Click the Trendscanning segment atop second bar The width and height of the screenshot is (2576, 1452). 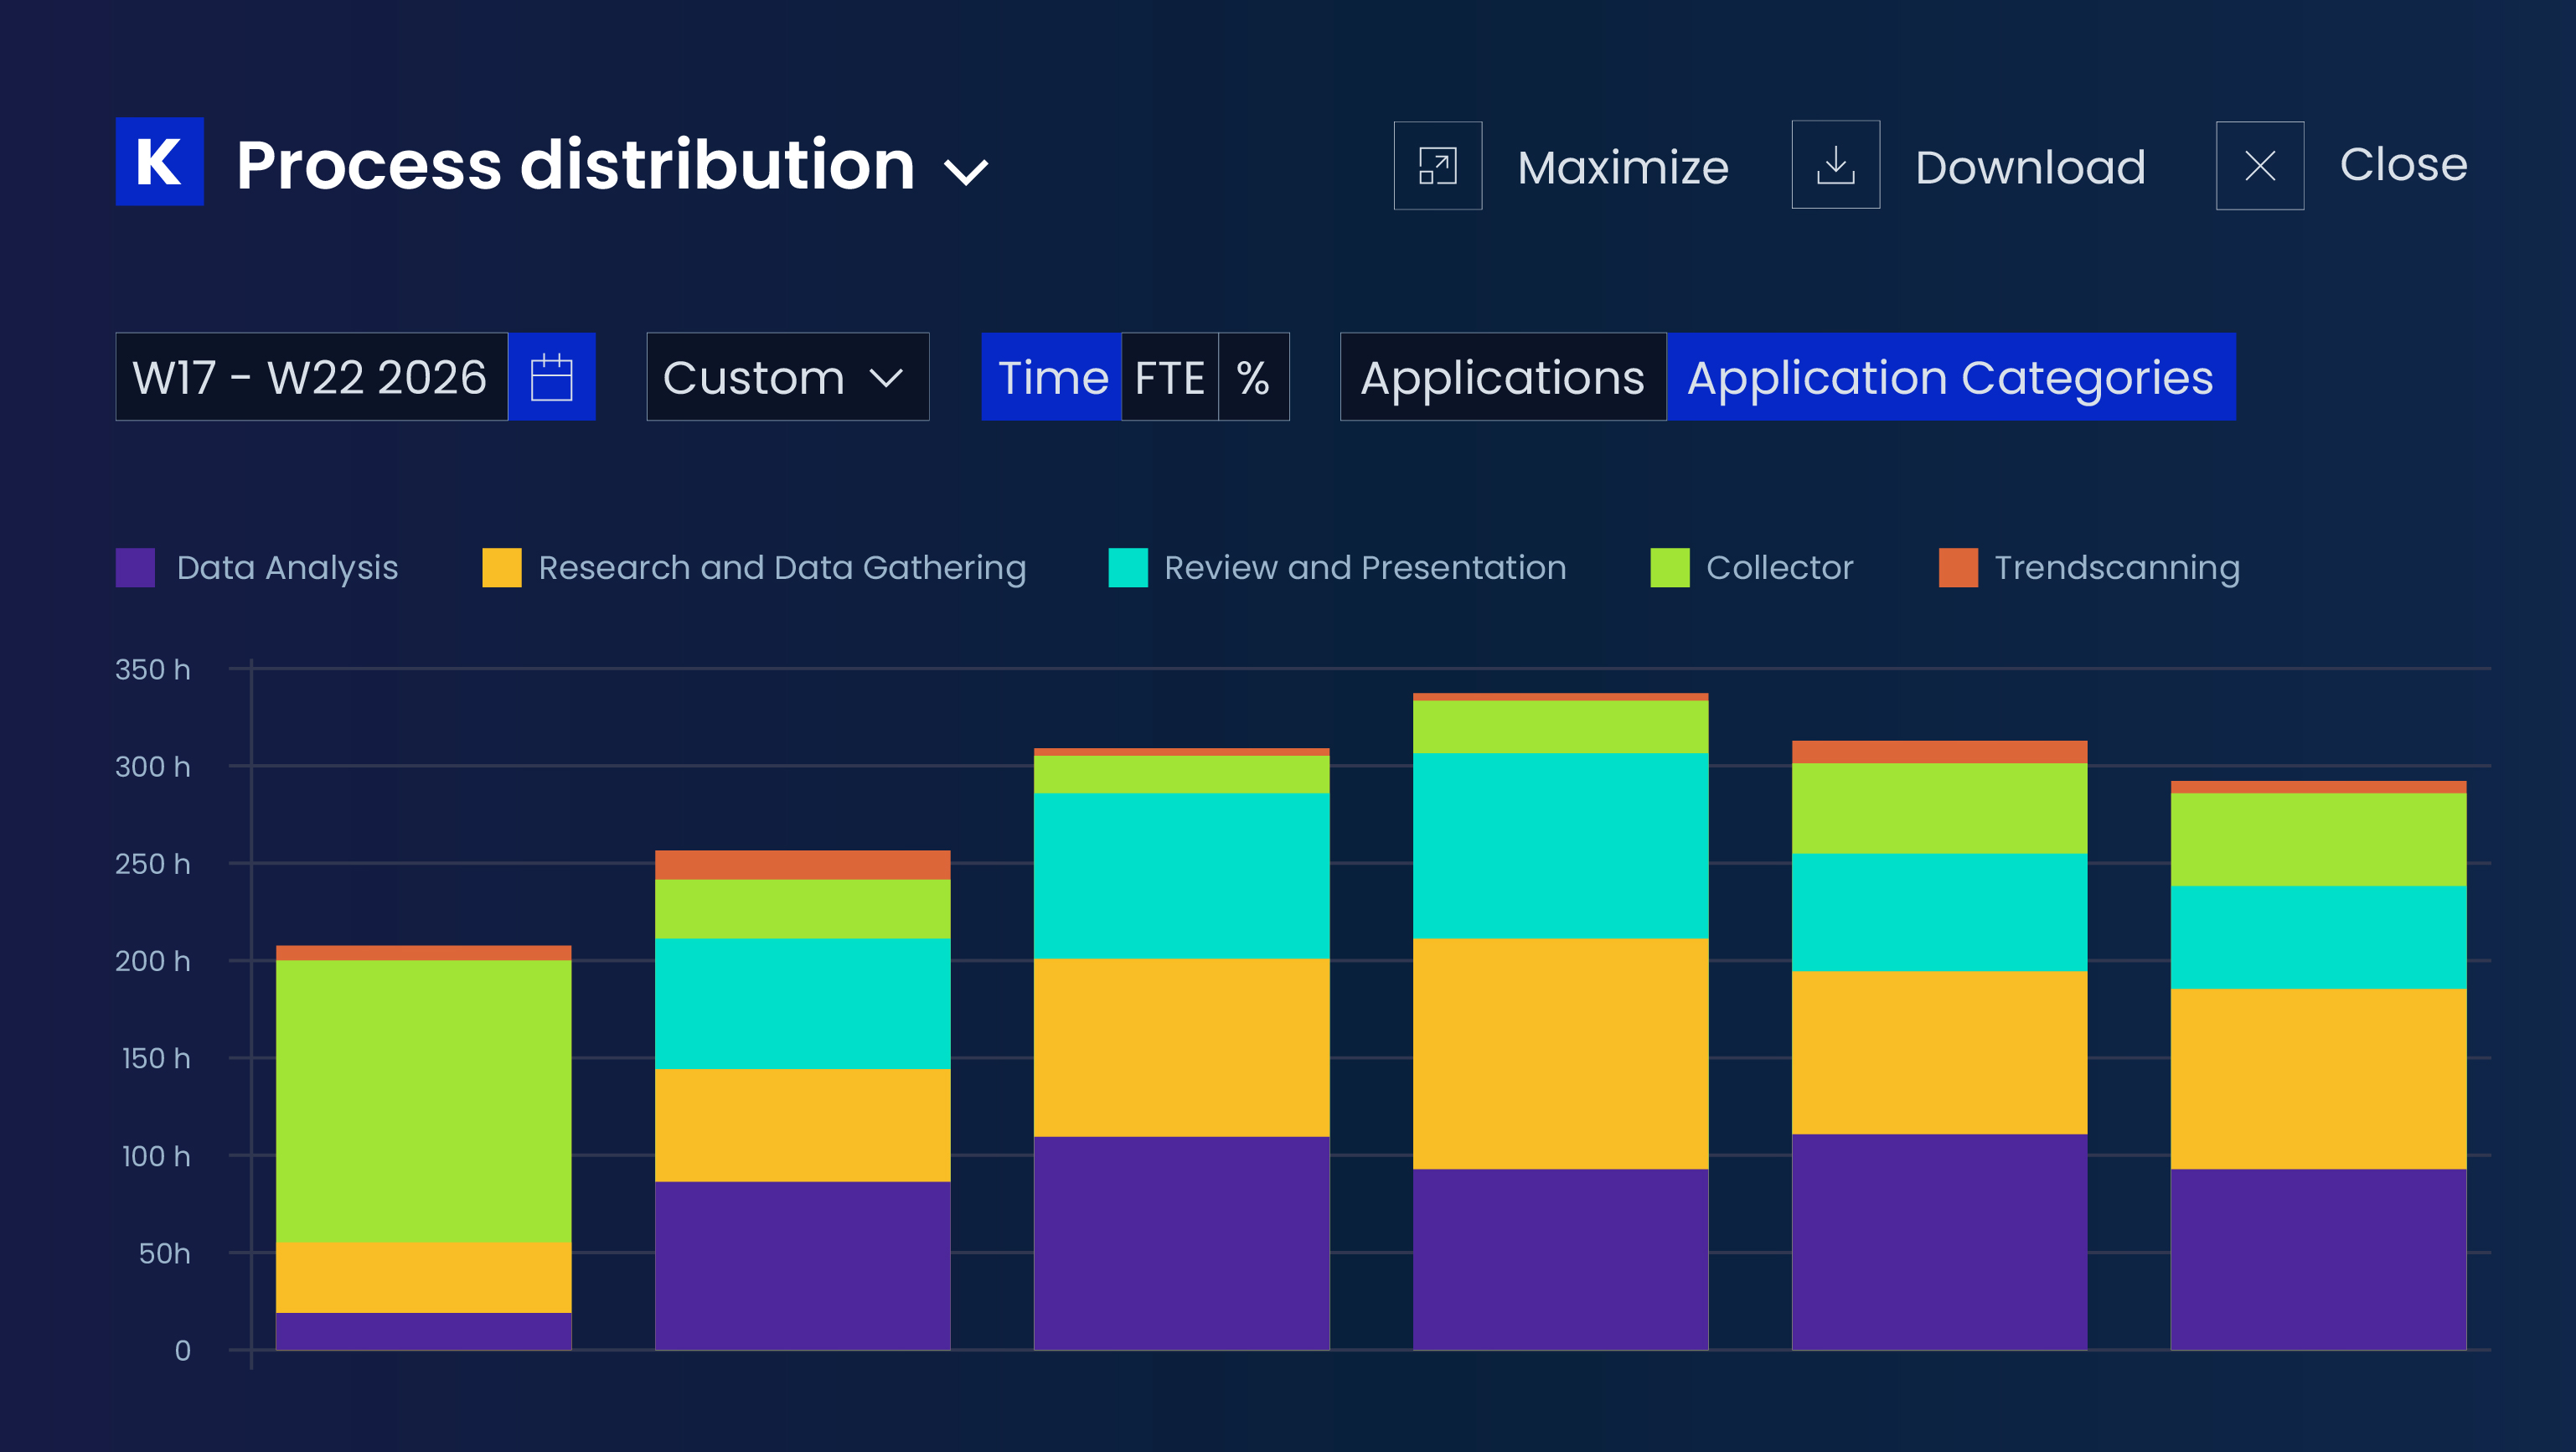point(802,865)
